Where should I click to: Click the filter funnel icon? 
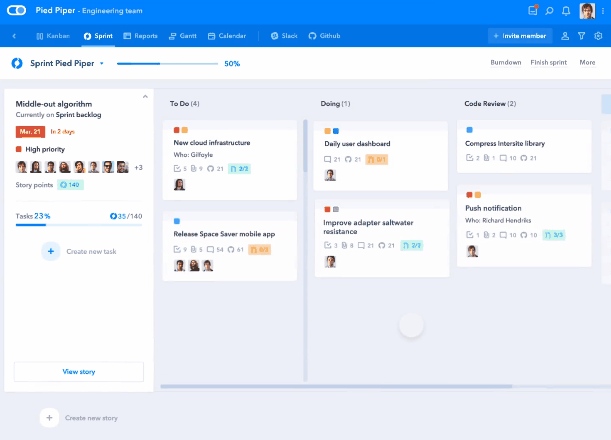pyautogui.click(x=581, y=36)
